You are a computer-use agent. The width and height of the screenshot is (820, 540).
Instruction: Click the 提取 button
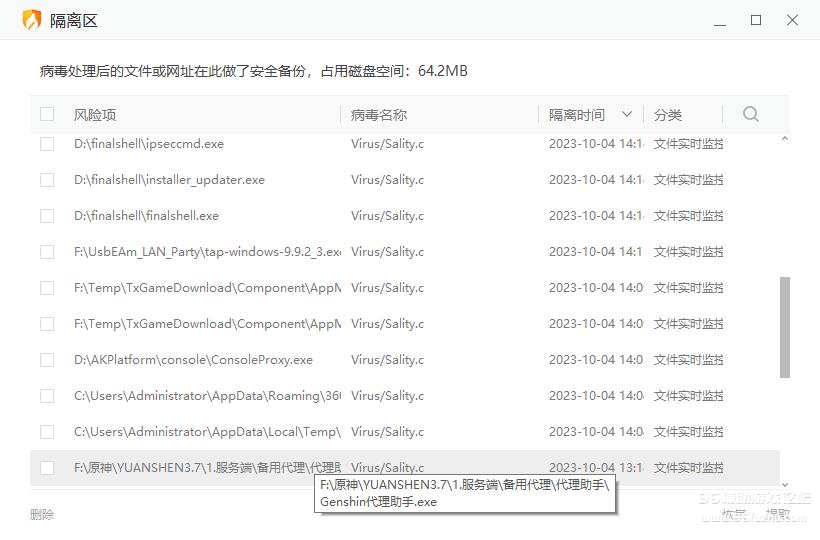click(x=778, y=515)
